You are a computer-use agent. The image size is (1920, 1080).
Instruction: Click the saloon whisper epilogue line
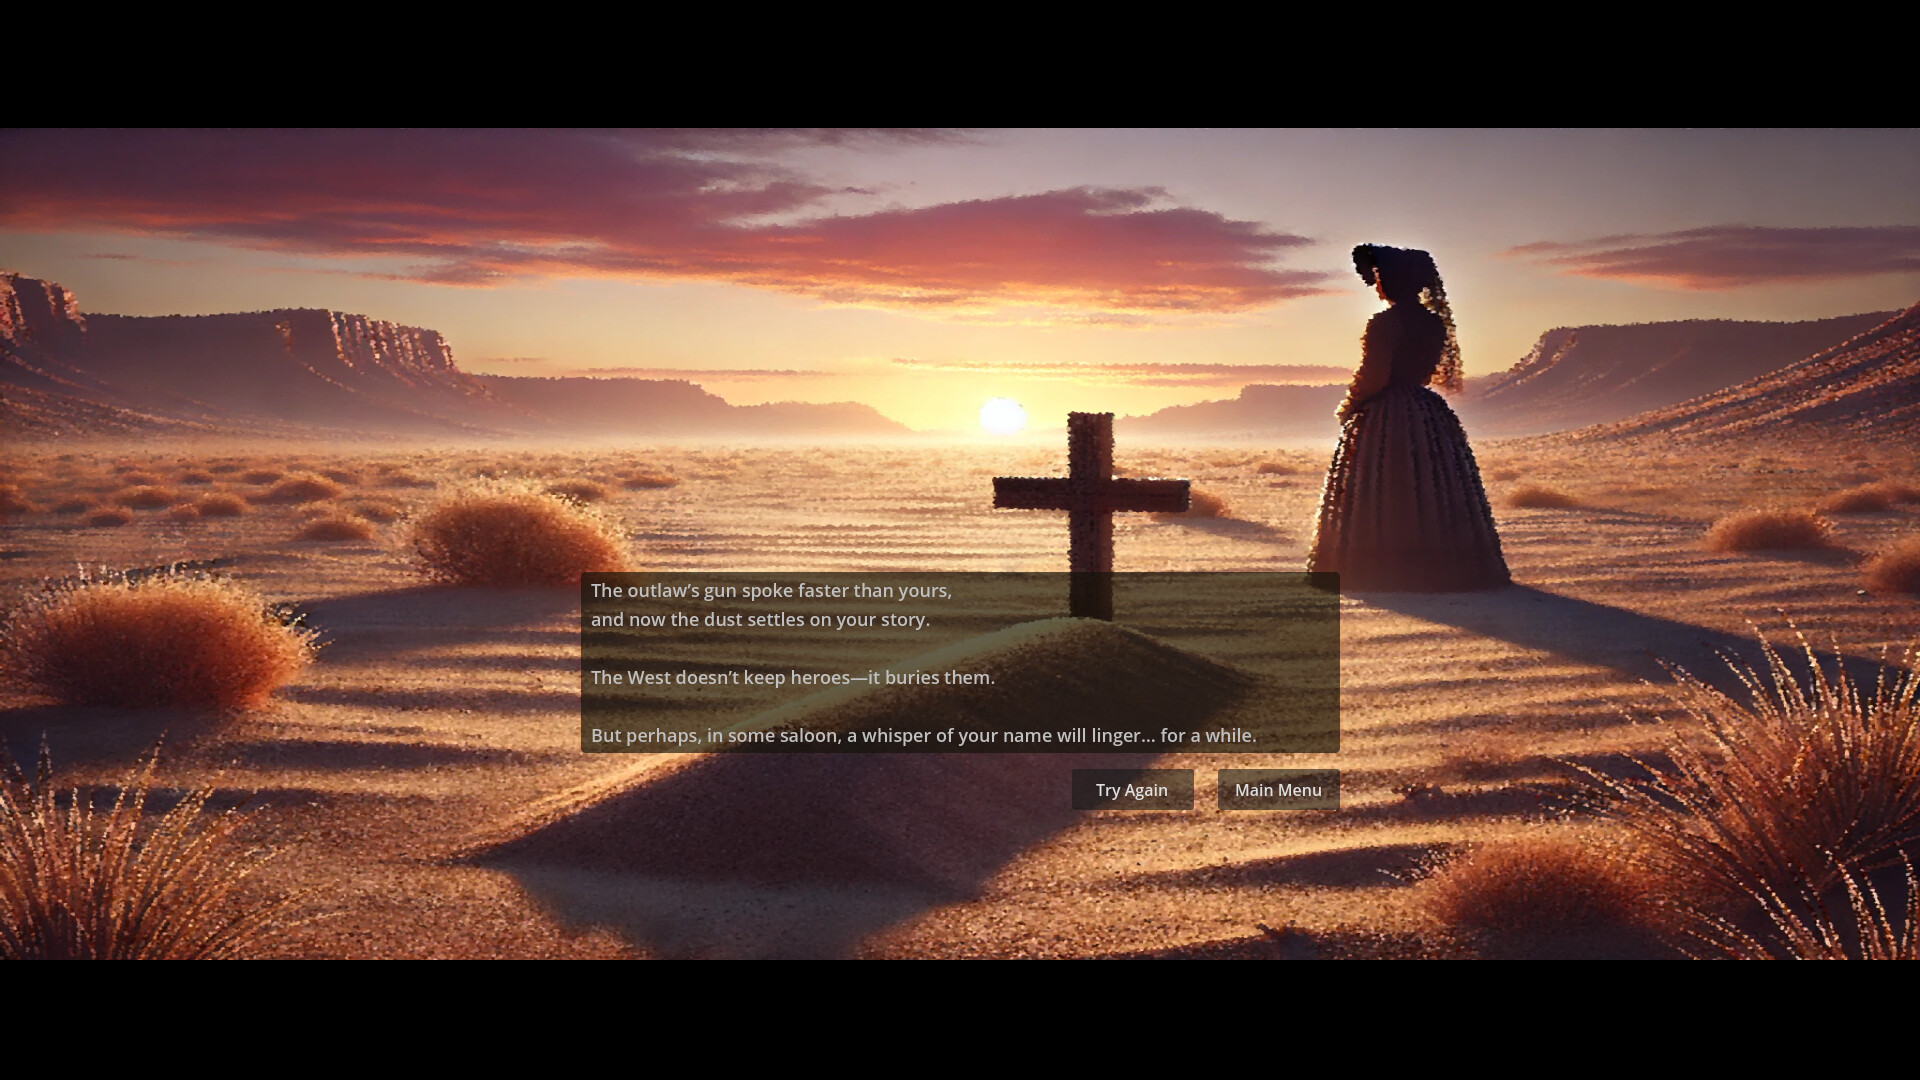pos(923,735)
